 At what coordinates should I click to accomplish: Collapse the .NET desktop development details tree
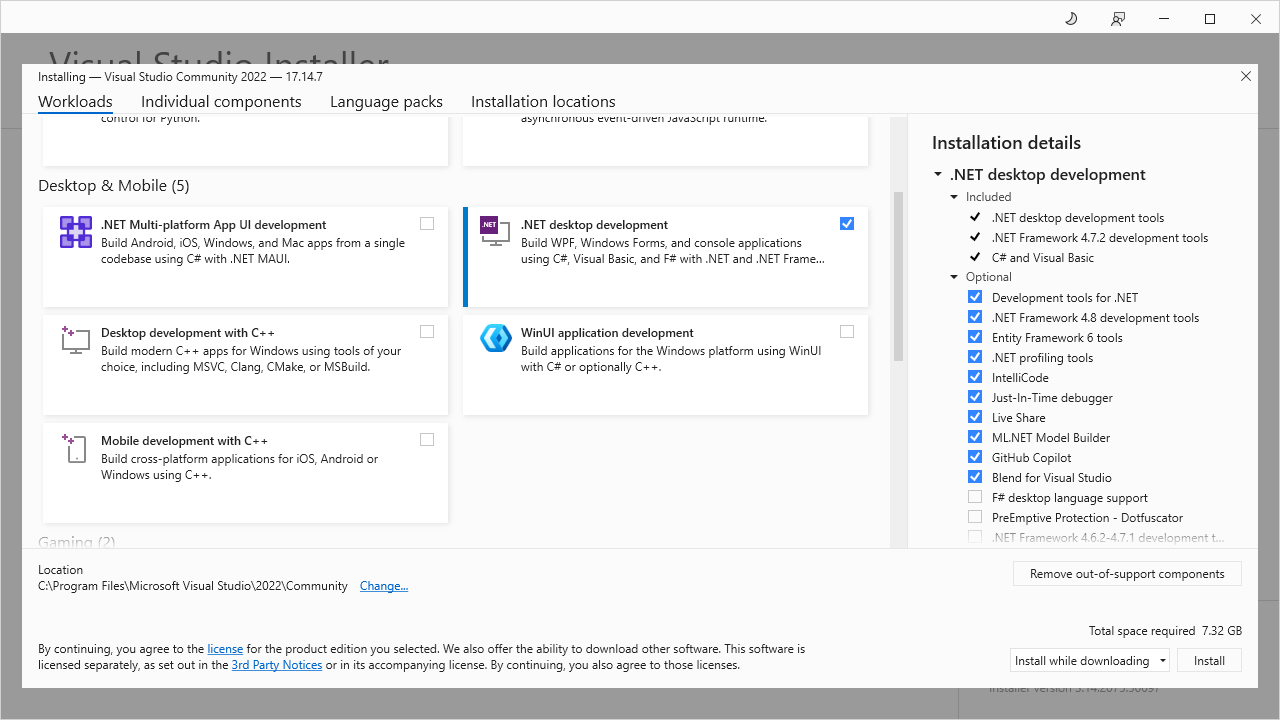pyautogui.click(x=938, y=175)
